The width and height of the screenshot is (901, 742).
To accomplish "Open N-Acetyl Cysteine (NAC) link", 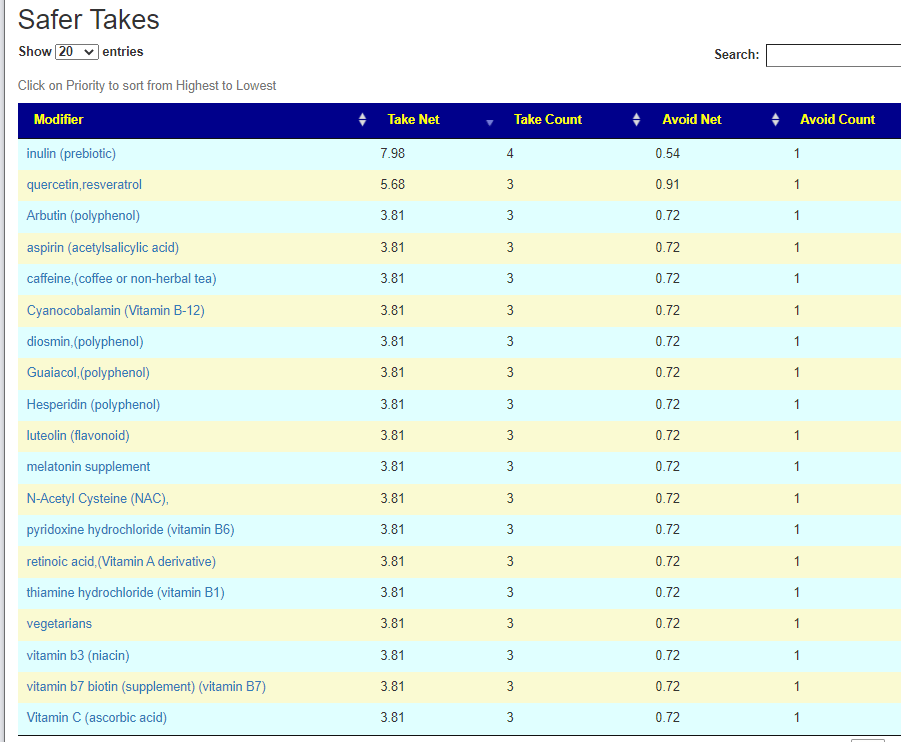I will (x=97, y=498).
